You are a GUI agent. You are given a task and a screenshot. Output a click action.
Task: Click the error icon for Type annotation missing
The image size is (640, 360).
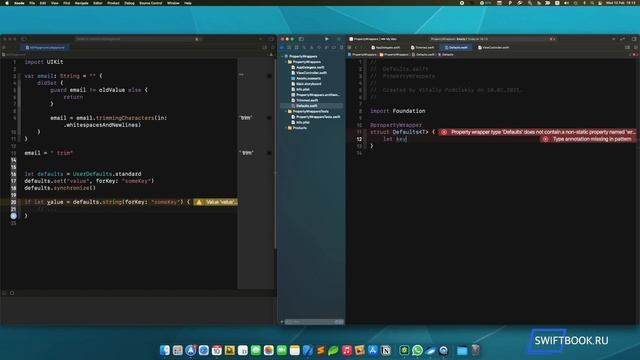point(545,139)
